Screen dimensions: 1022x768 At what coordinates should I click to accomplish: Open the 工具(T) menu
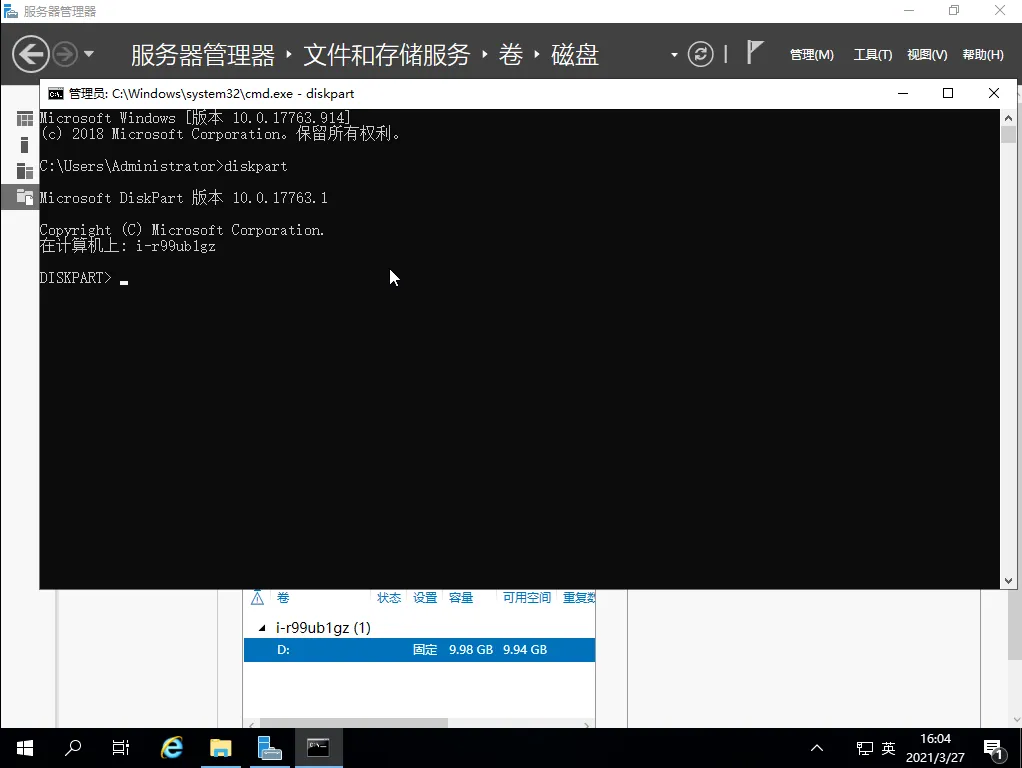pyautogui.click(x=872, y=55)
